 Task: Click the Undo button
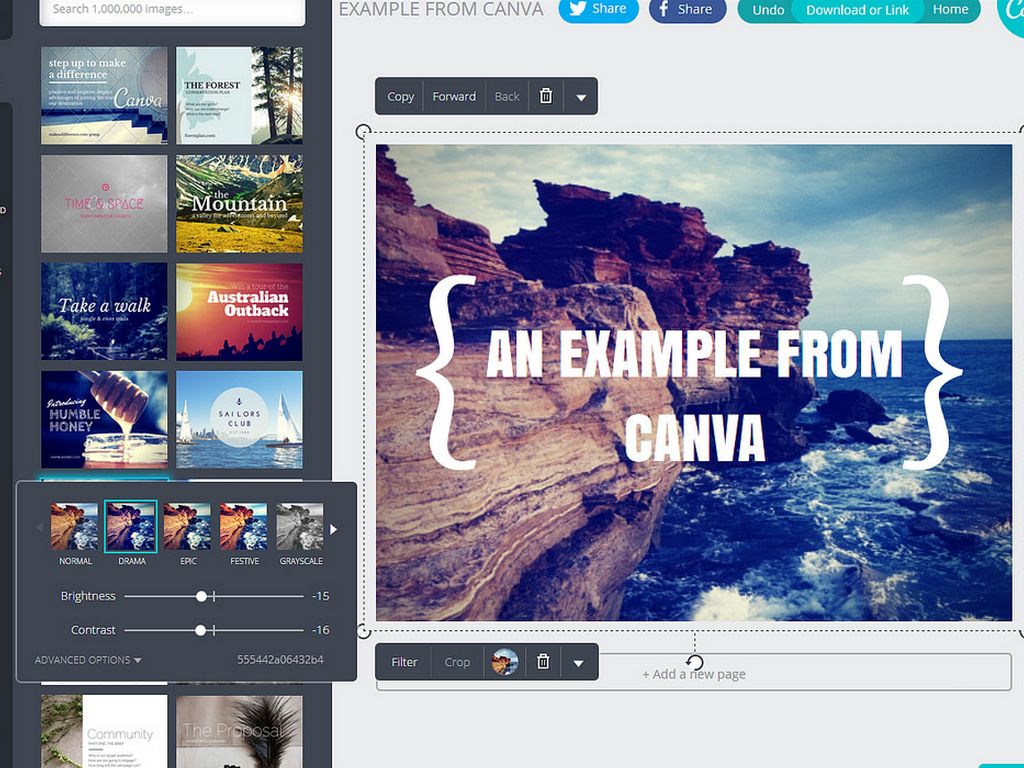tap(768, 10)
